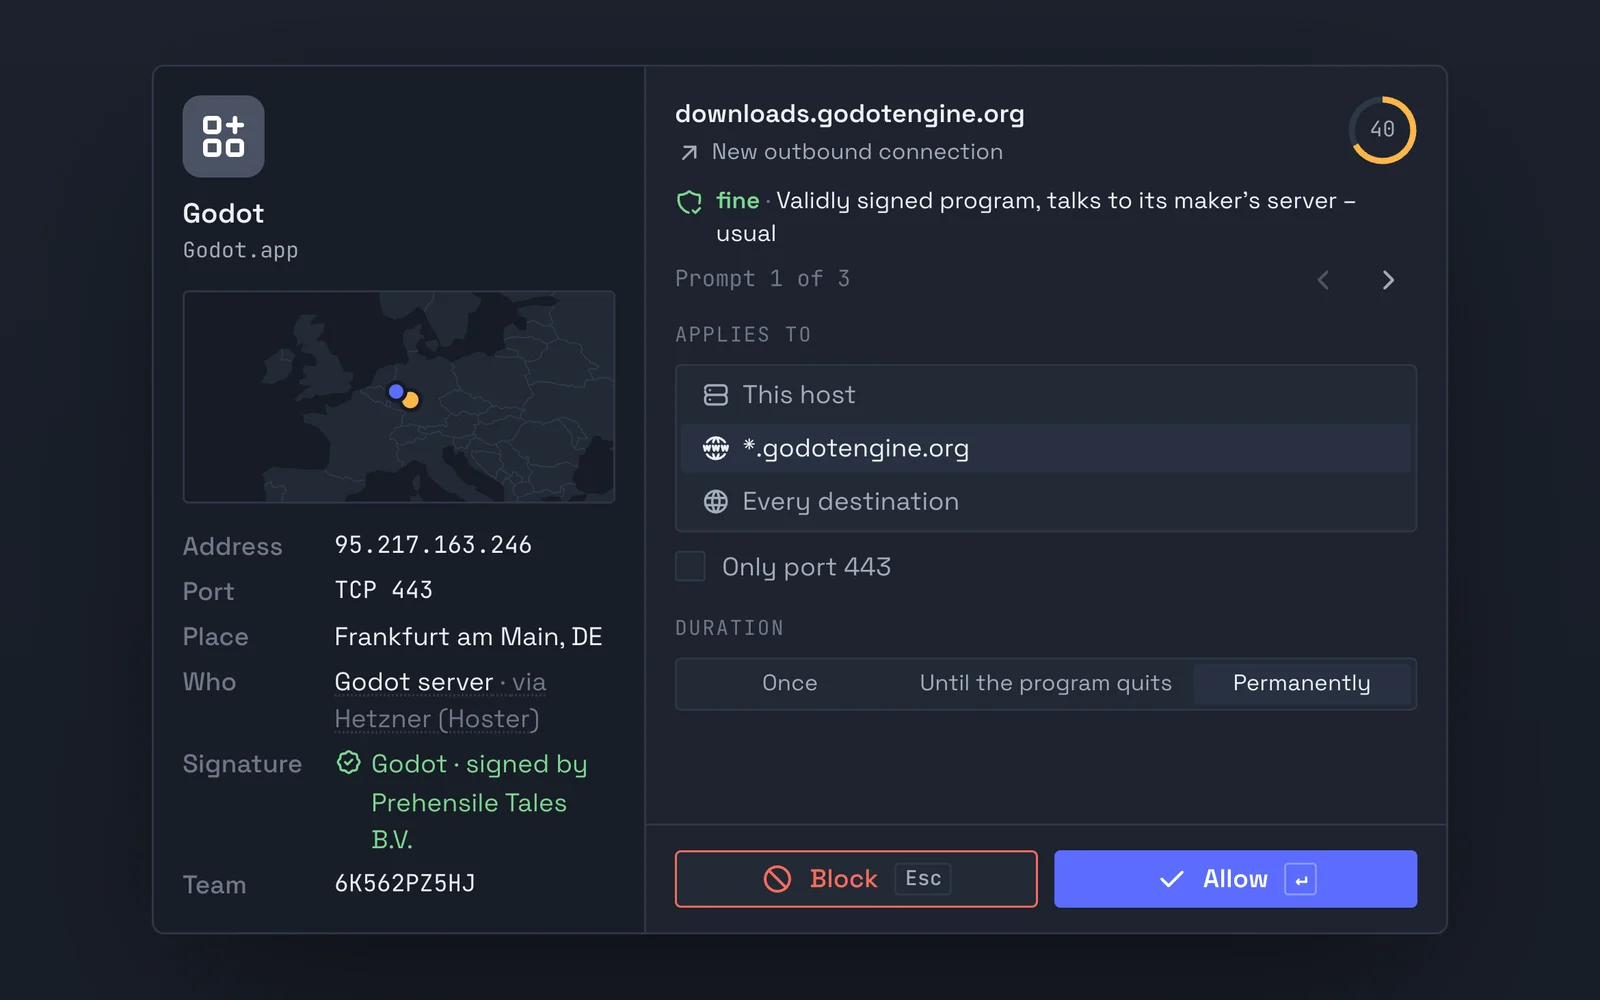Click the prohibit icon in Block button

click(x=777, y=879)
